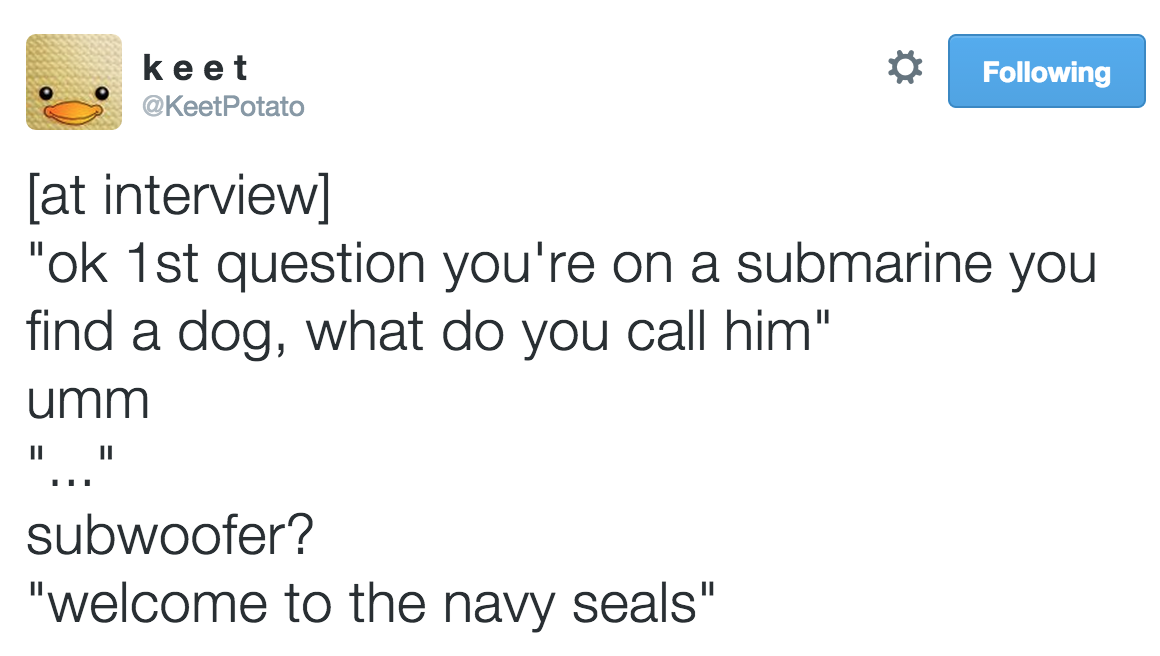Viewport: 1160px width, 656px height.
Task: Click the duck's orange beak in avatar
Action: [73, 113]
